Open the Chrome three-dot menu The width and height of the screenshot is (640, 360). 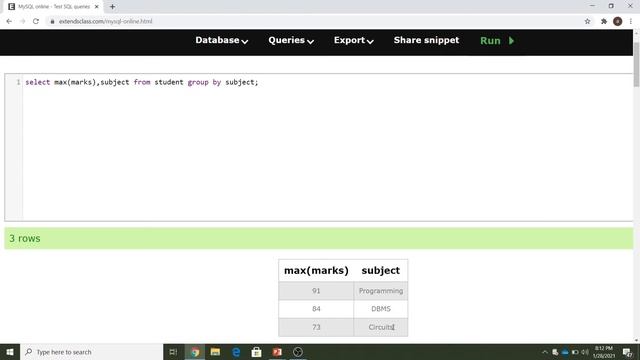click(631, 21)
